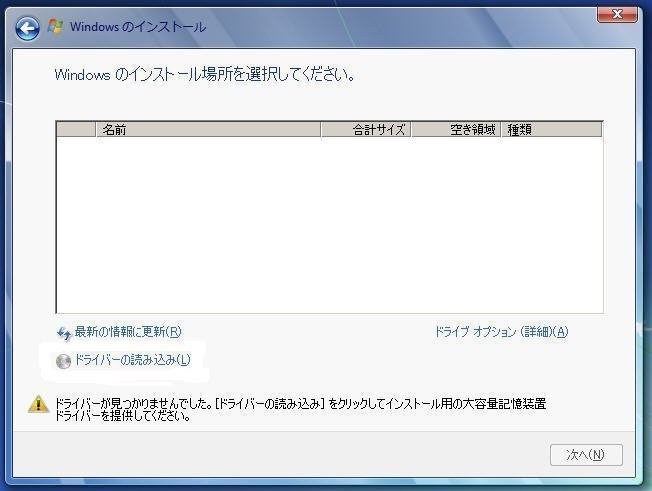The height and width of the screenshot is (491, 652).
Task: Click the Windows のインストール場所 heading text
Action: pyautogui.click(x=205, y=75)
